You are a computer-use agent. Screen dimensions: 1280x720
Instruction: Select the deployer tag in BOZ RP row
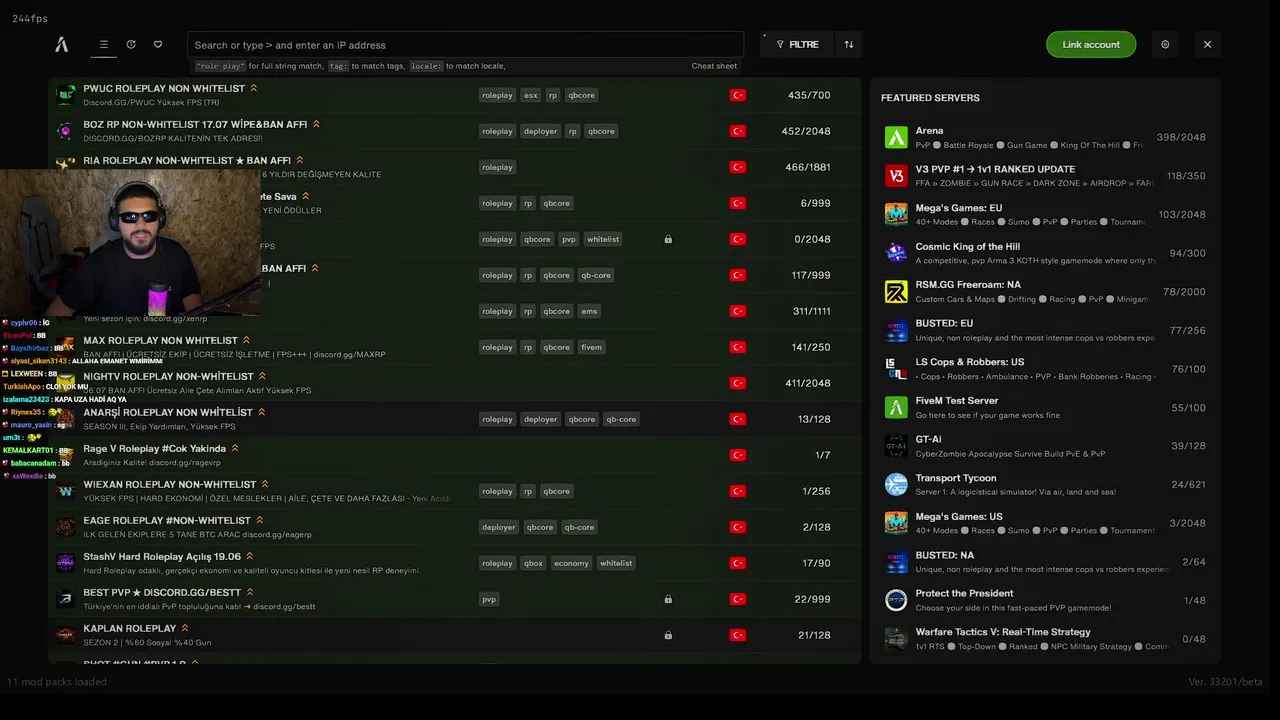[540, 131]
